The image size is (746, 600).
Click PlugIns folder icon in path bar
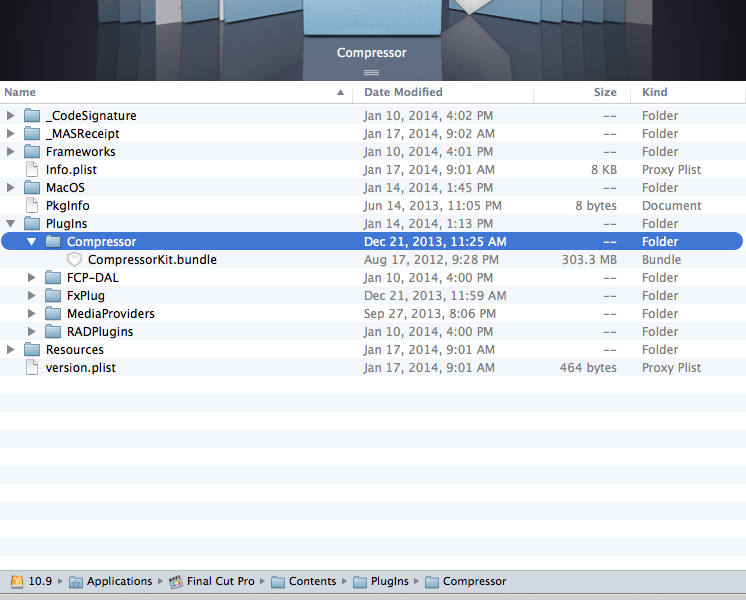[360, 582]
